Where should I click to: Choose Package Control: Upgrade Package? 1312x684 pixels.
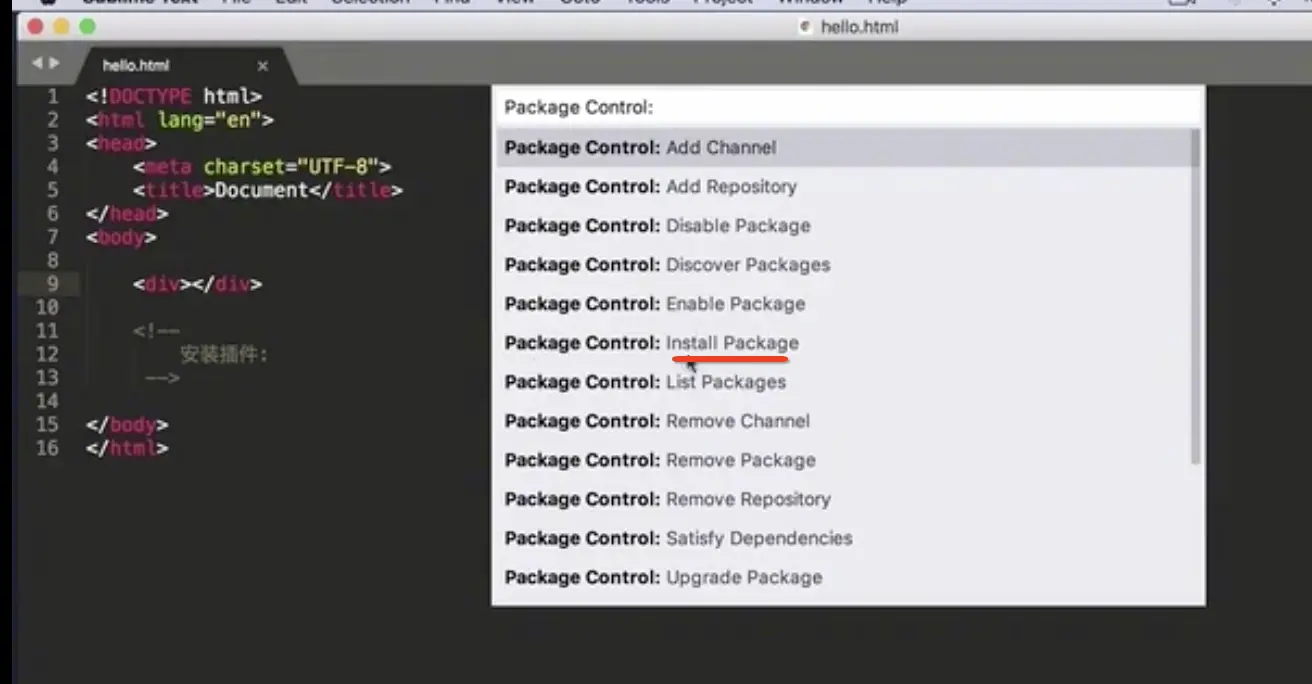click(x=842, y=576)
